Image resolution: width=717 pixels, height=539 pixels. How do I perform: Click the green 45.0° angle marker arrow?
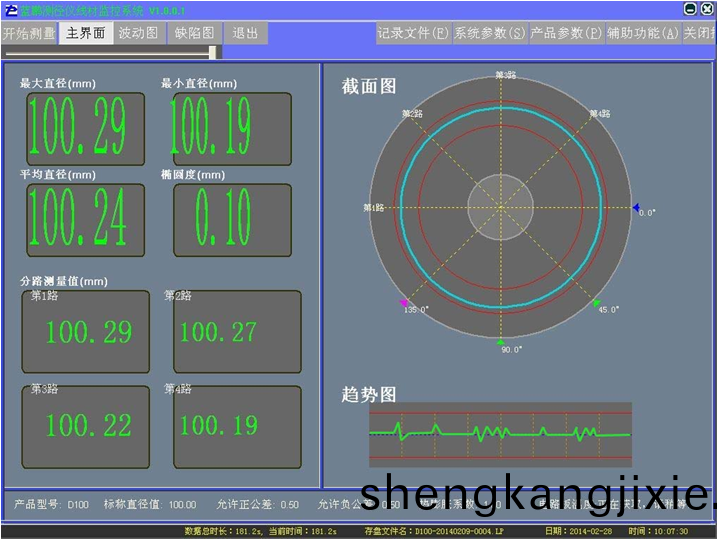(x=597, y=302)
